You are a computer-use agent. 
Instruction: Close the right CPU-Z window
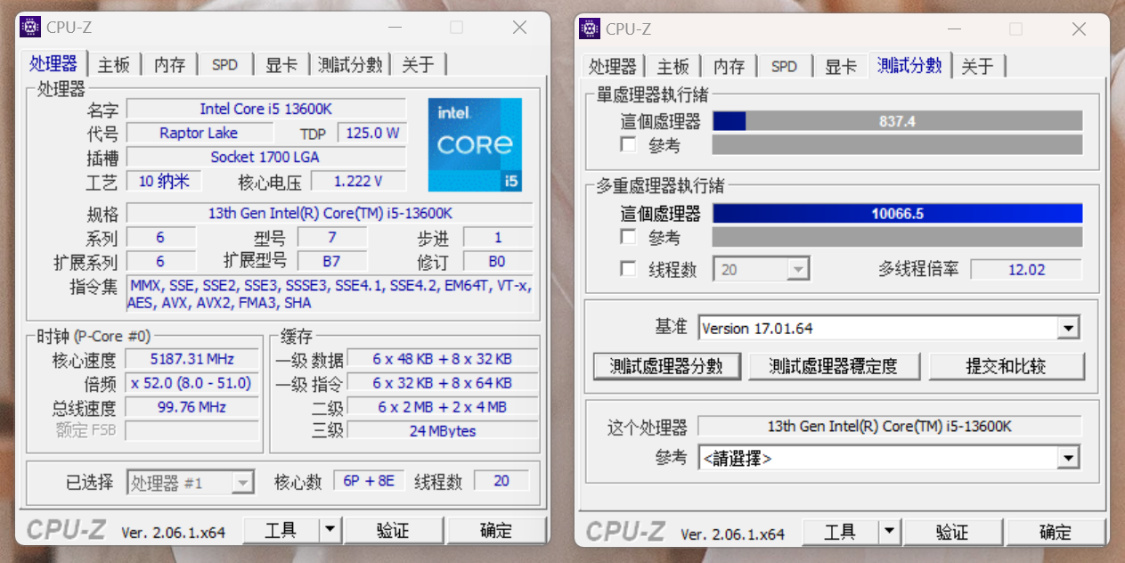[1078, 29]
